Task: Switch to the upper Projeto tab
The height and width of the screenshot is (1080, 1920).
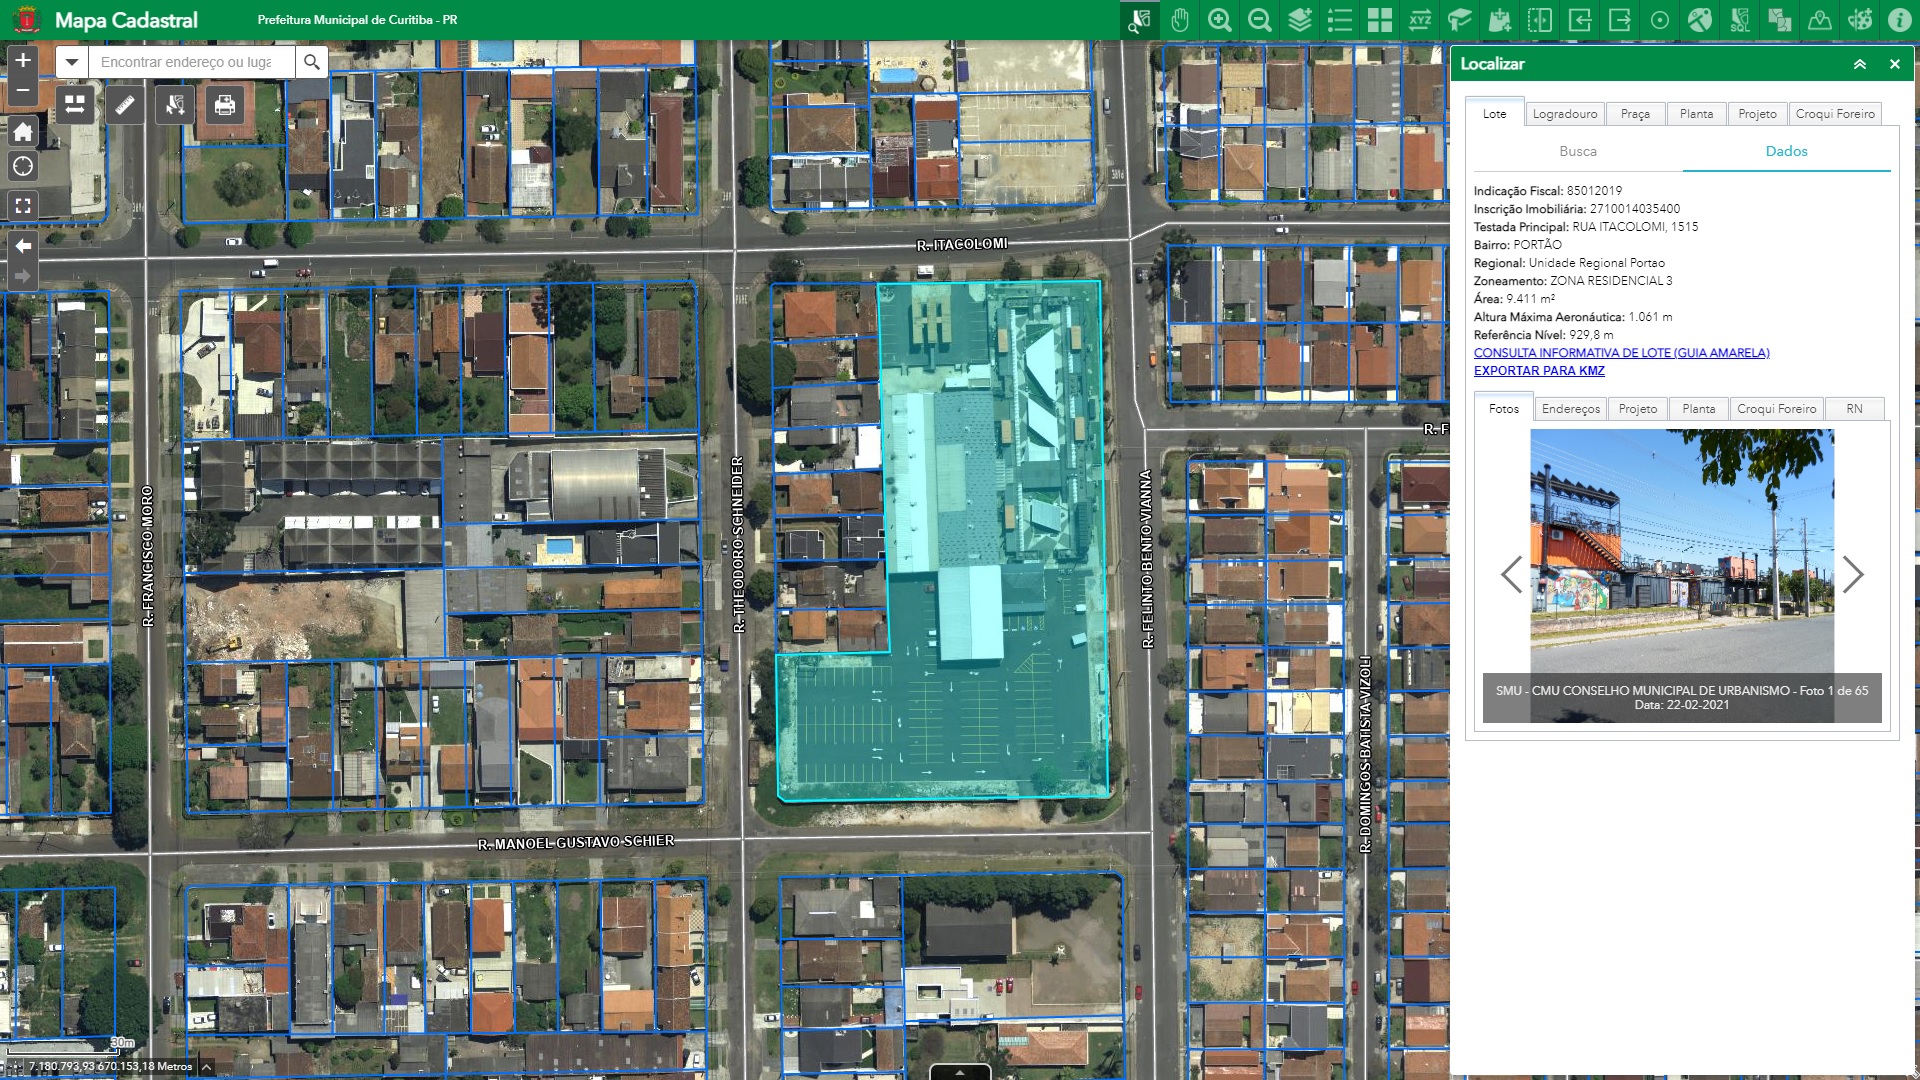Action: (1757, 114)
